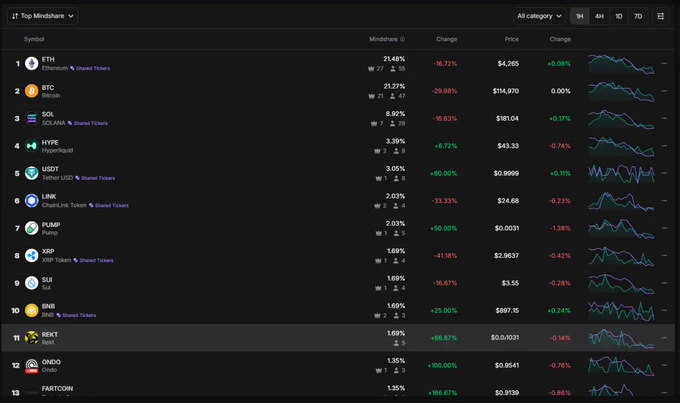Click the ONDO token logo
The height and width of the screenshot is (403, 680).
click(31, 365)
